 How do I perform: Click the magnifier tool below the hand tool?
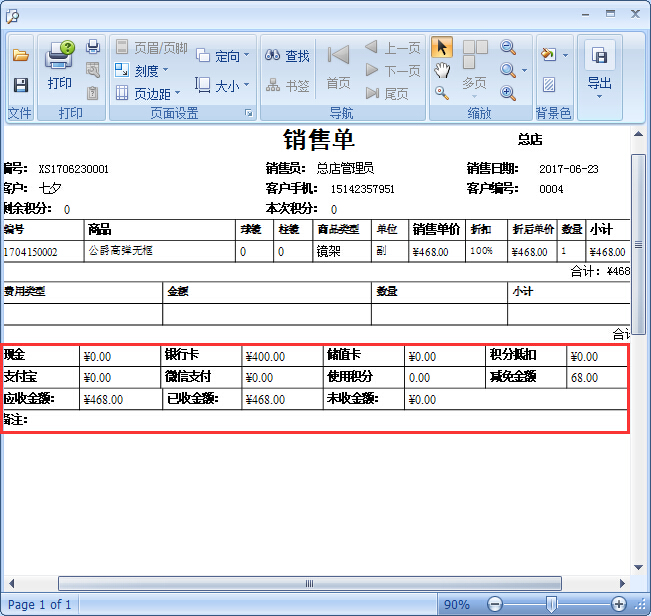tap(442, 93)
